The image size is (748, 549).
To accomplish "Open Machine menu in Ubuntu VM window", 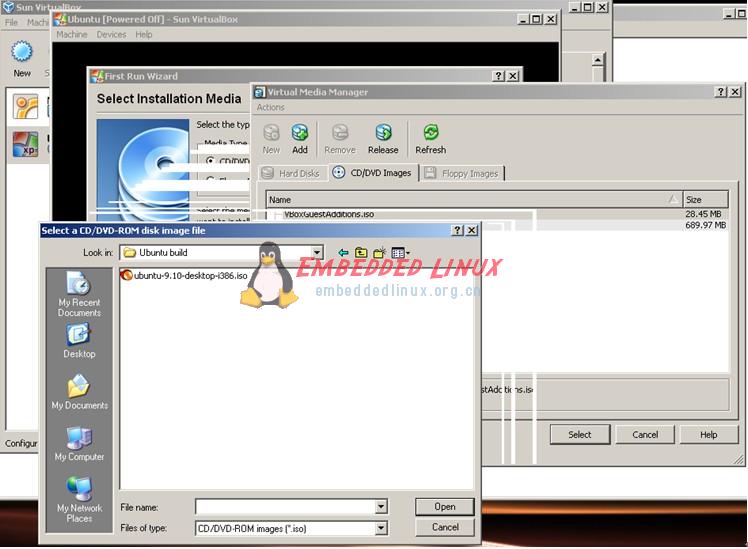I will click(x=72, y=34).
